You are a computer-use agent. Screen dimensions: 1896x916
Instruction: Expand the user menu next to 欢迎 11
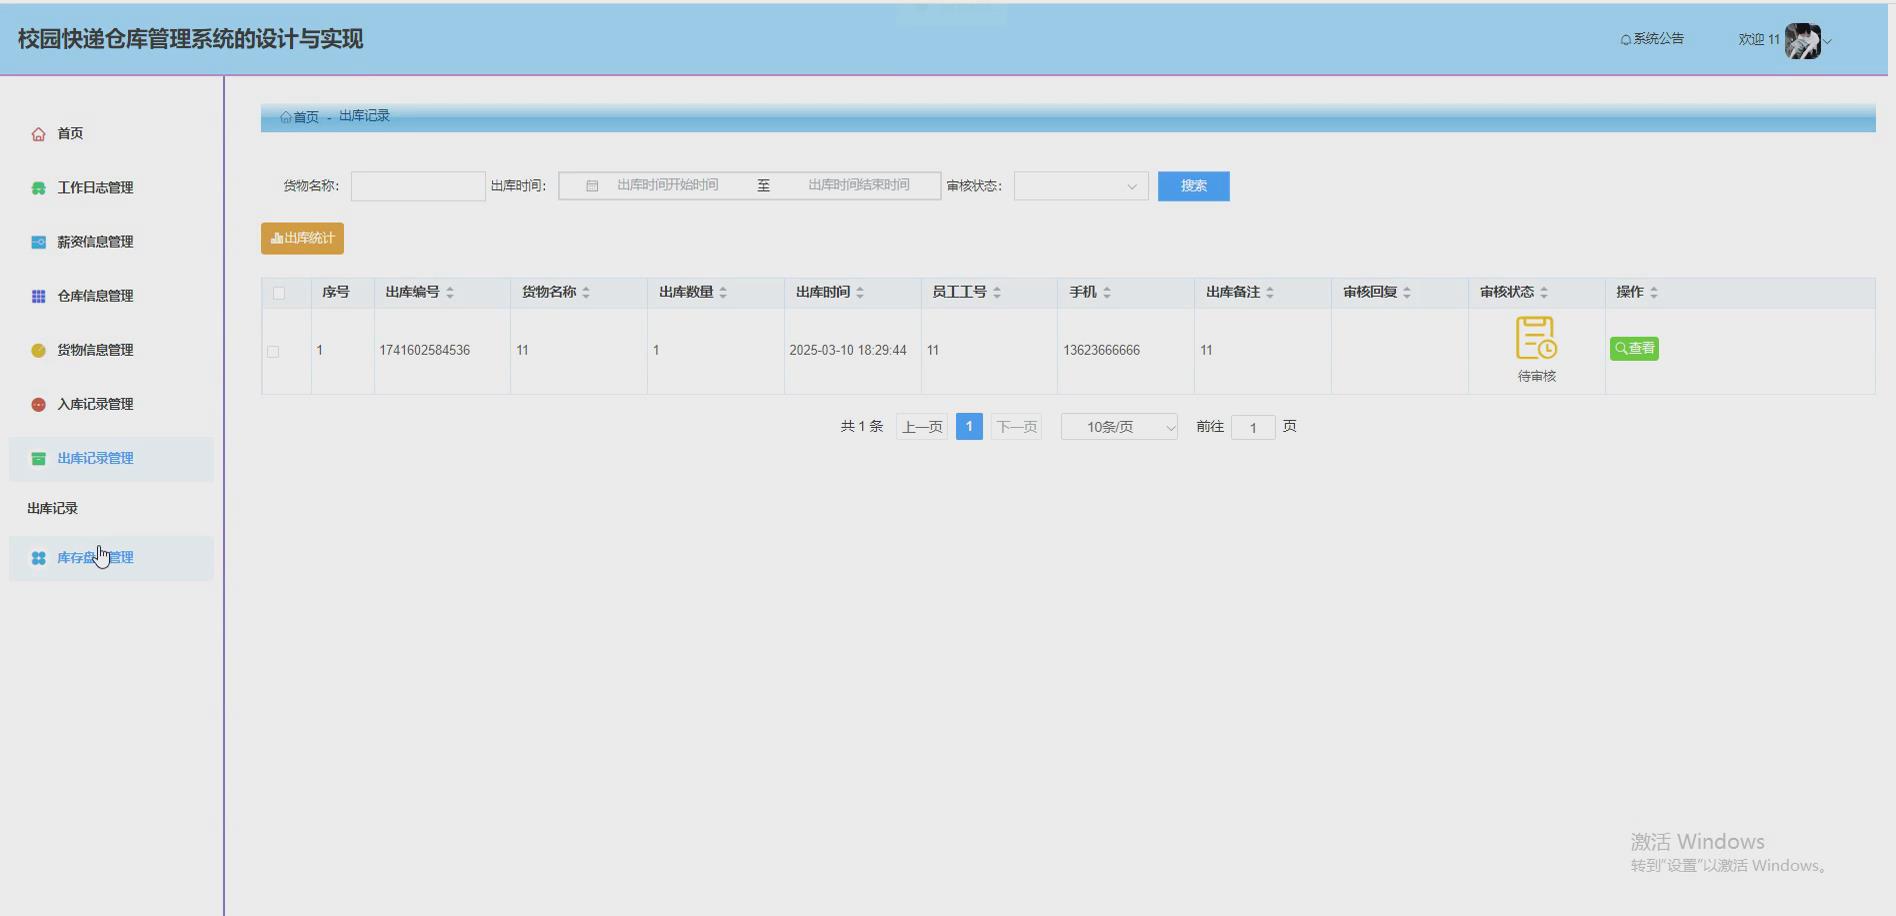(1828, 41)
